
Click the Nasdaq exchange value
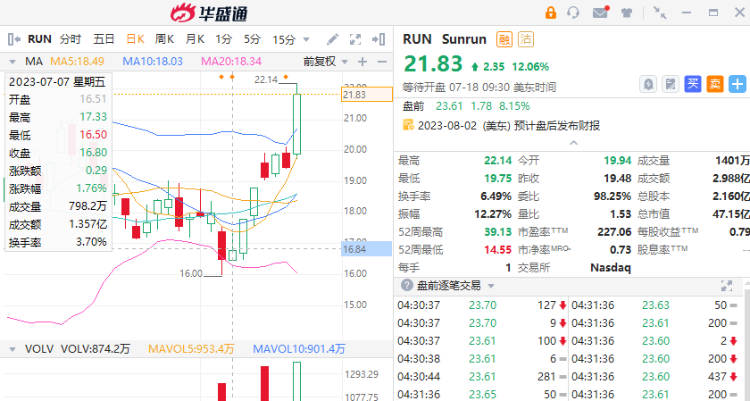610,267
